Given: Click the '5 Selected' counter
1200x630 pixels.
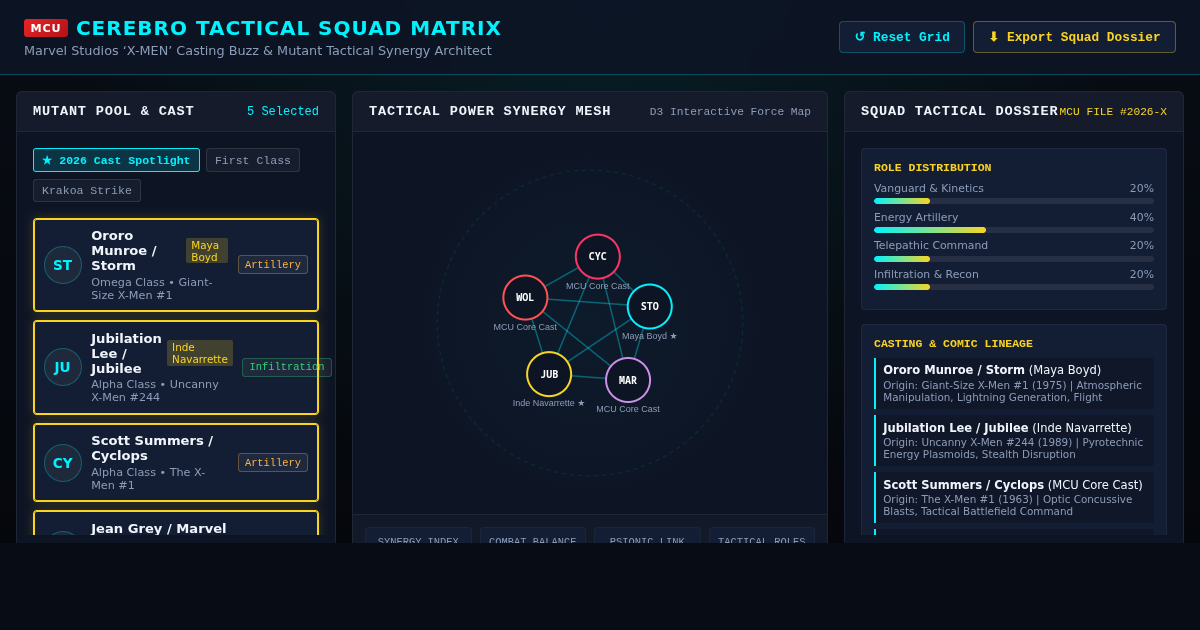Looking at the screenshot, I should [283, 112].
